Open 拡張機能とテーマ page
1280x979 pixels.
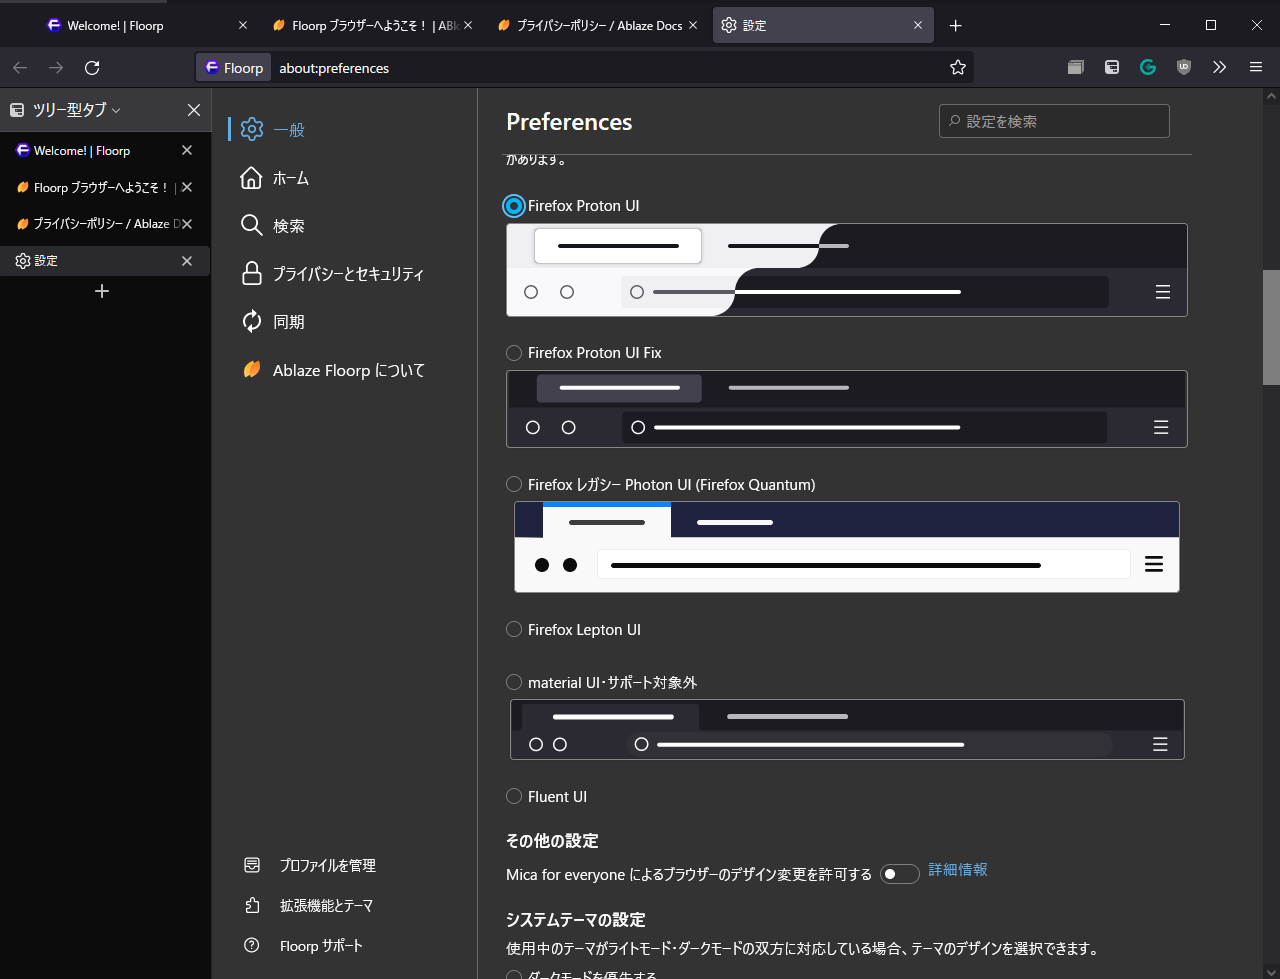click(x=326, y=905)
